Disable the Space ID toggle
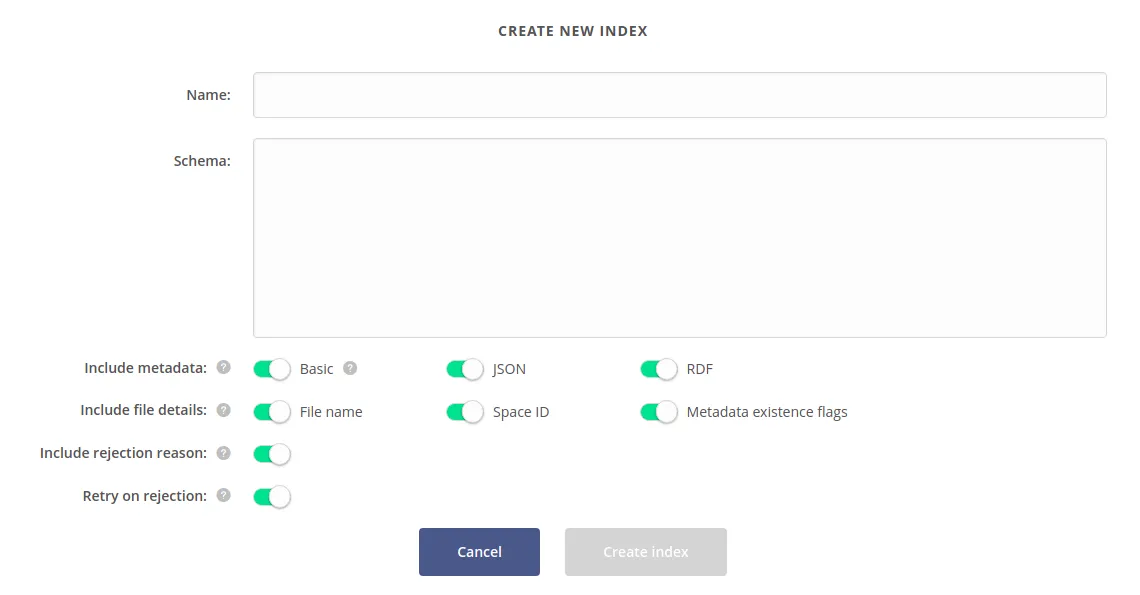 coord(464,411)
